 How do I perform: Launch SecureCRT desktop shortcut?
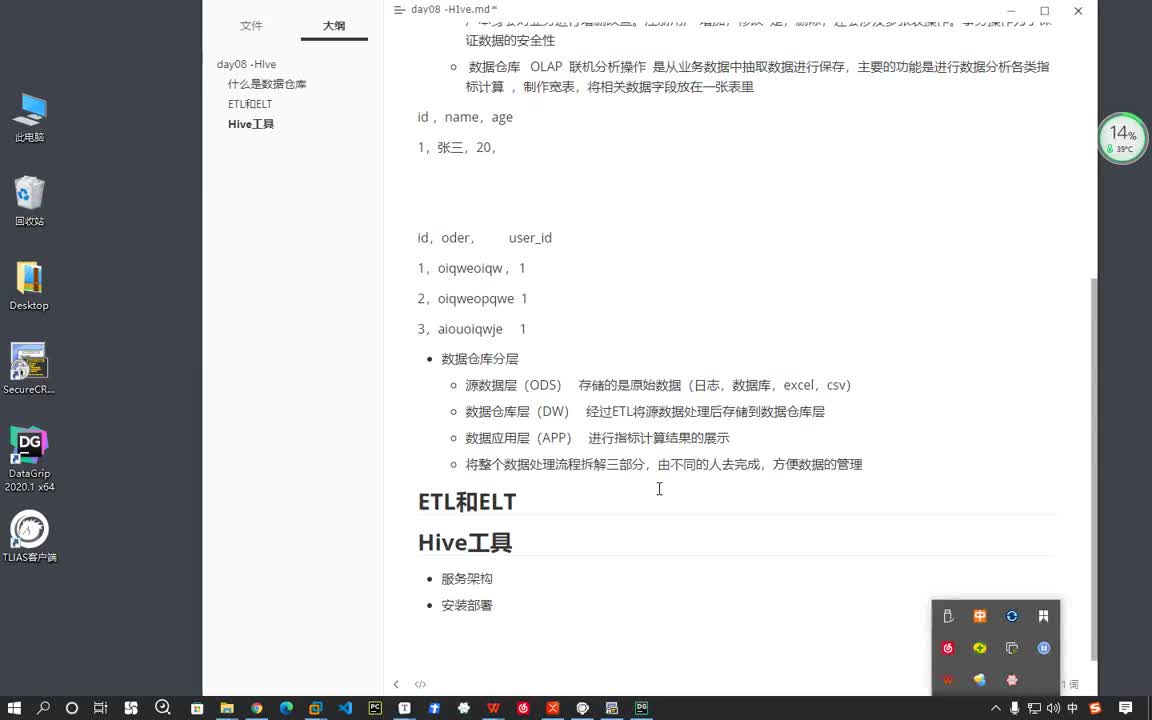tap(29, 369)
